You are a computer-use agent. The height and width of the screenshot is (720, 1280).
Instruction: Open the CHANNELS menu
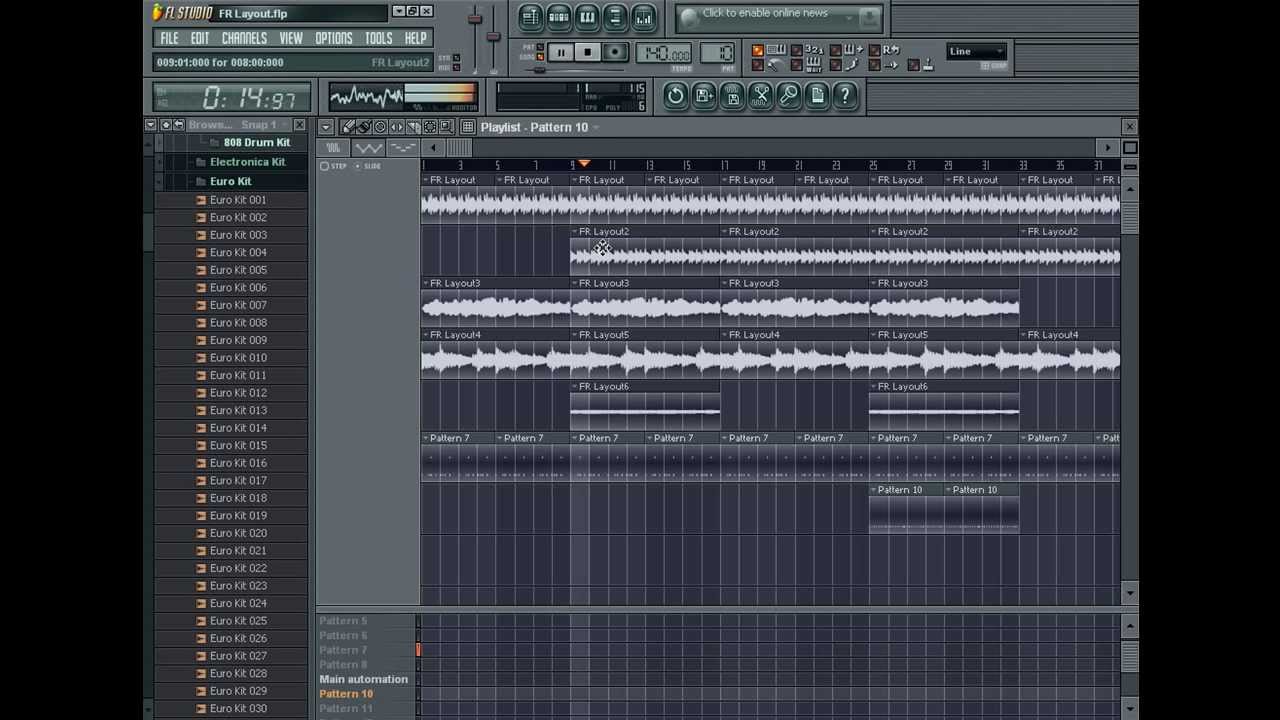[244, 38]
